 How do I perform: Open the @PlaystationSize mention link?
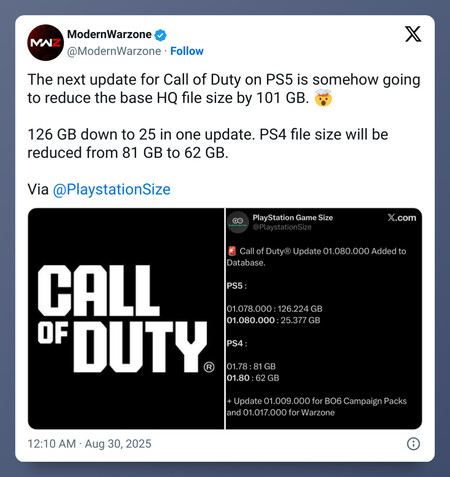pos(112,189)
